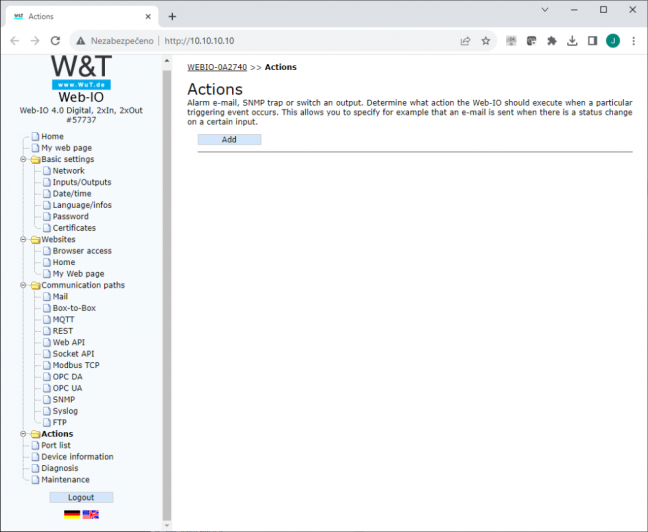Screen dimensions: 648x532
Task: Open Modbus TCP settings
Action: pos(76,365)
